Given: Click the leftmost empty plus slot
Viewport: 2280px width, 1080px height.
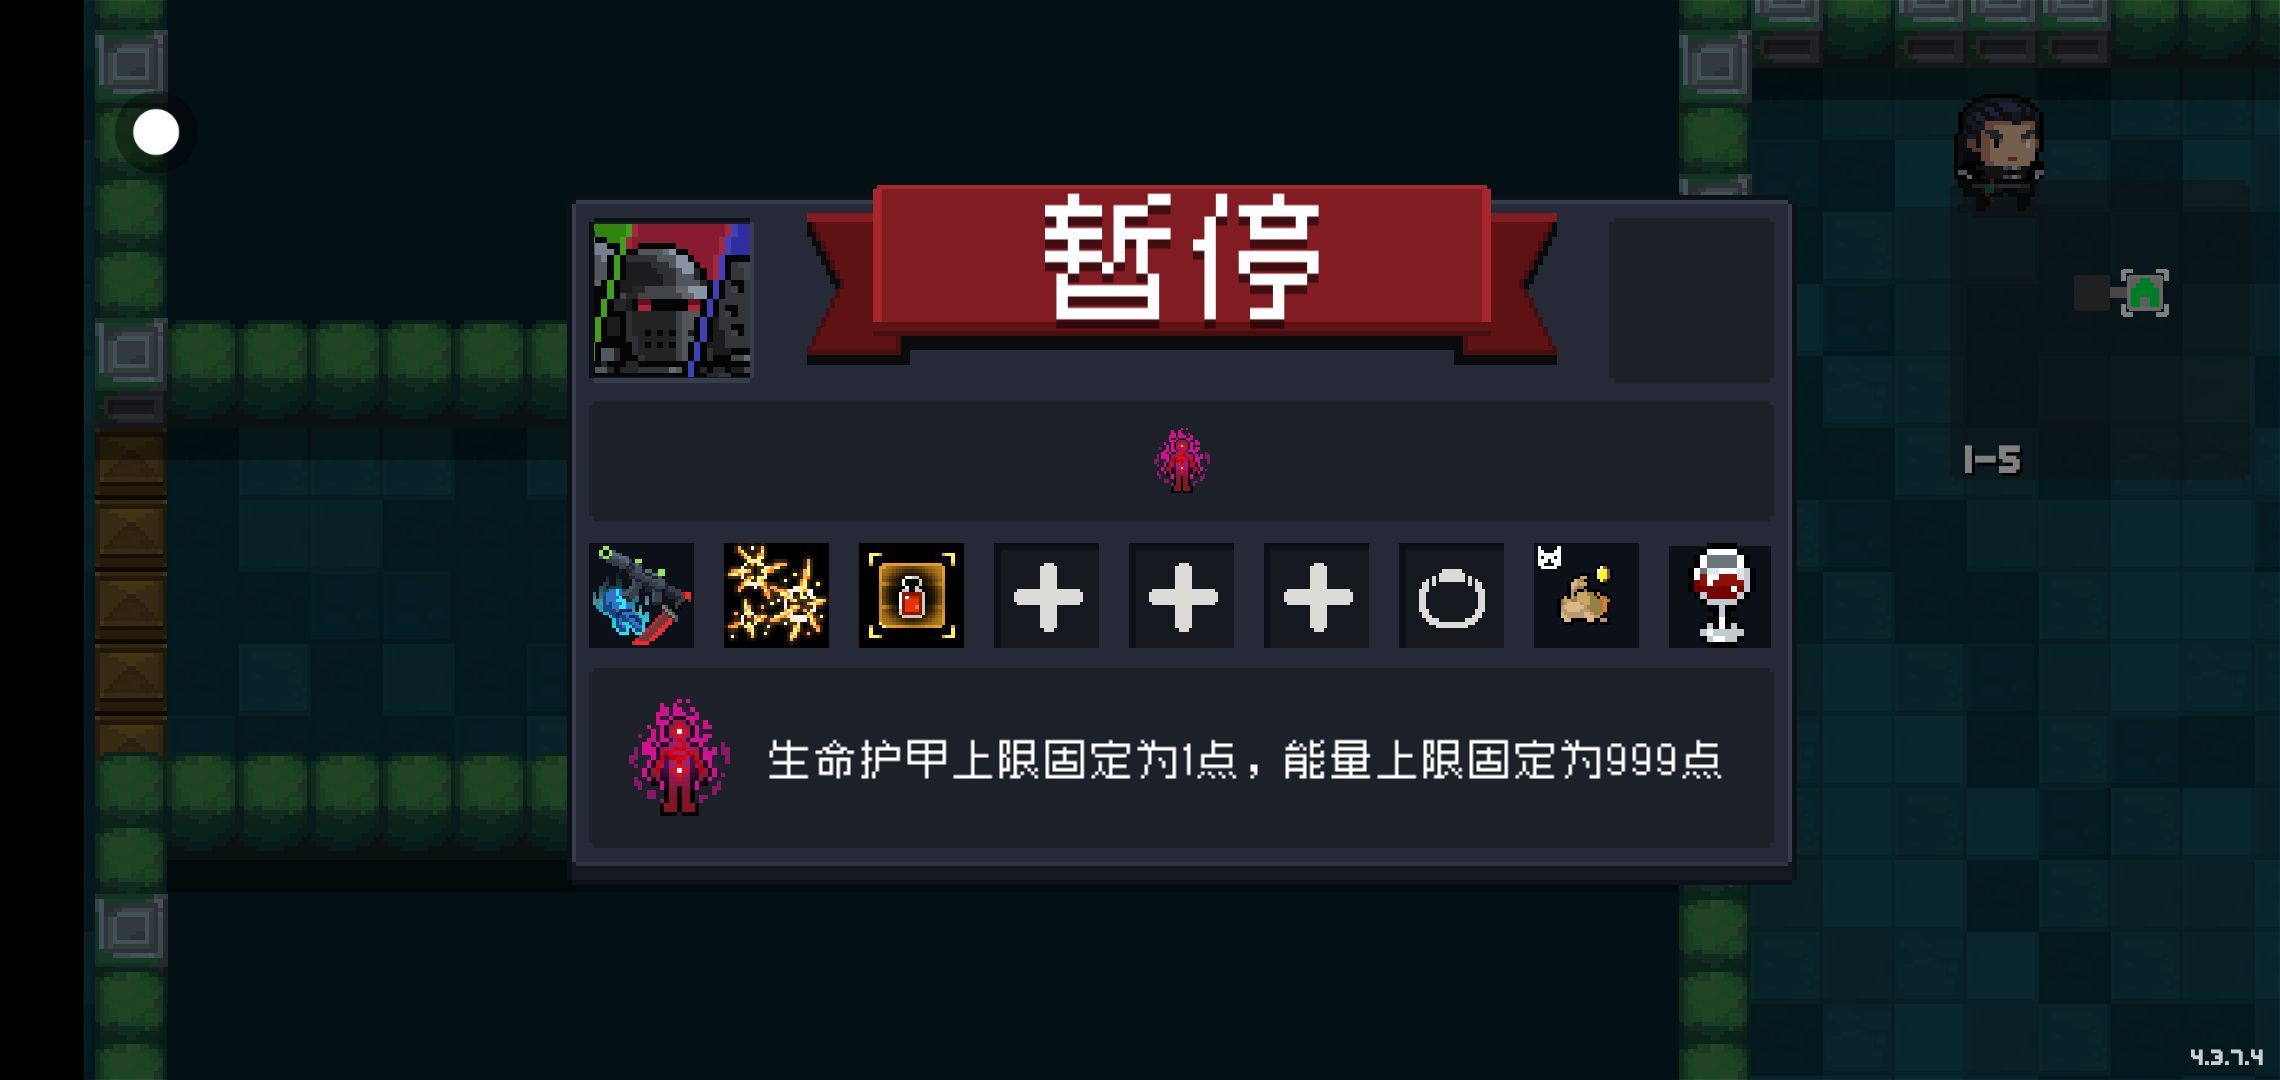Looking at the screenshot, I should click(1046, 596).
